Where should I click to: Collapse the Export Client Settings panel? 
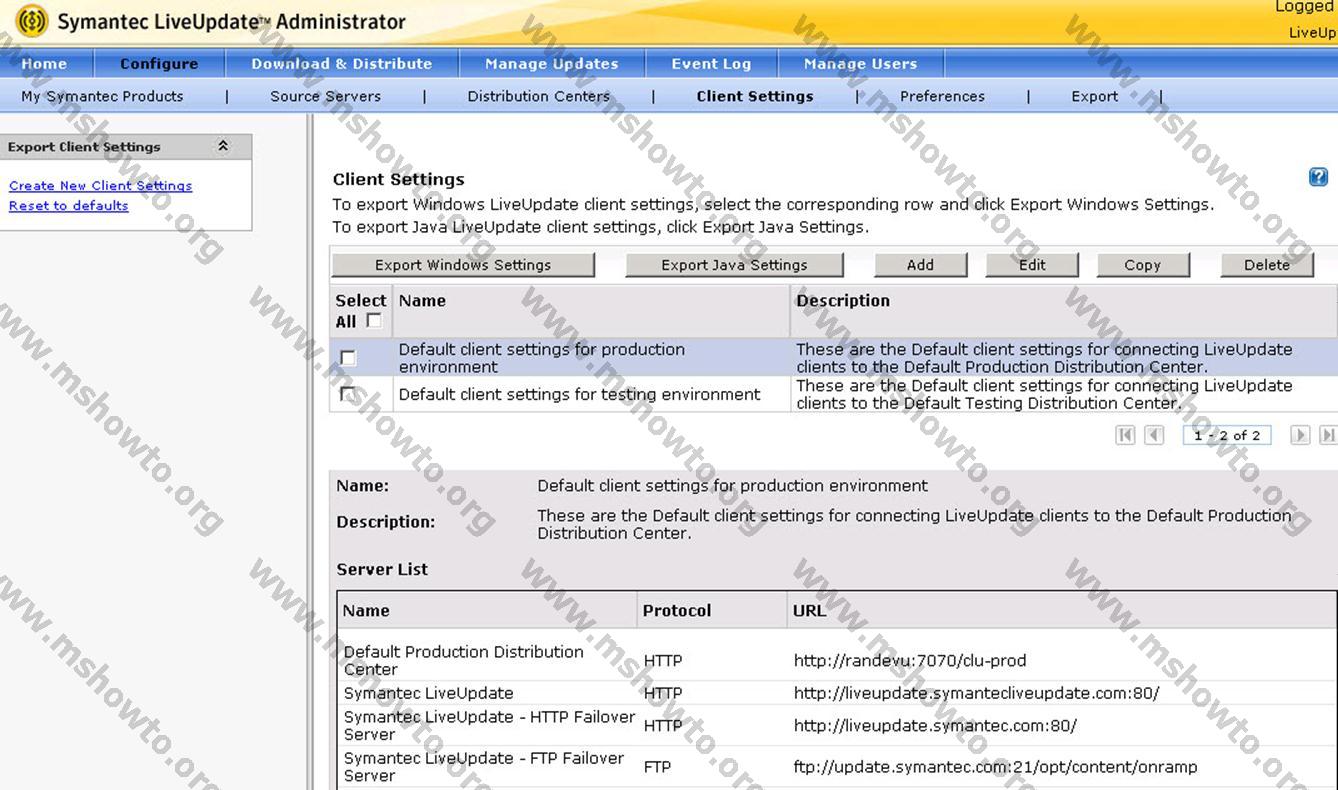point(223,146)
